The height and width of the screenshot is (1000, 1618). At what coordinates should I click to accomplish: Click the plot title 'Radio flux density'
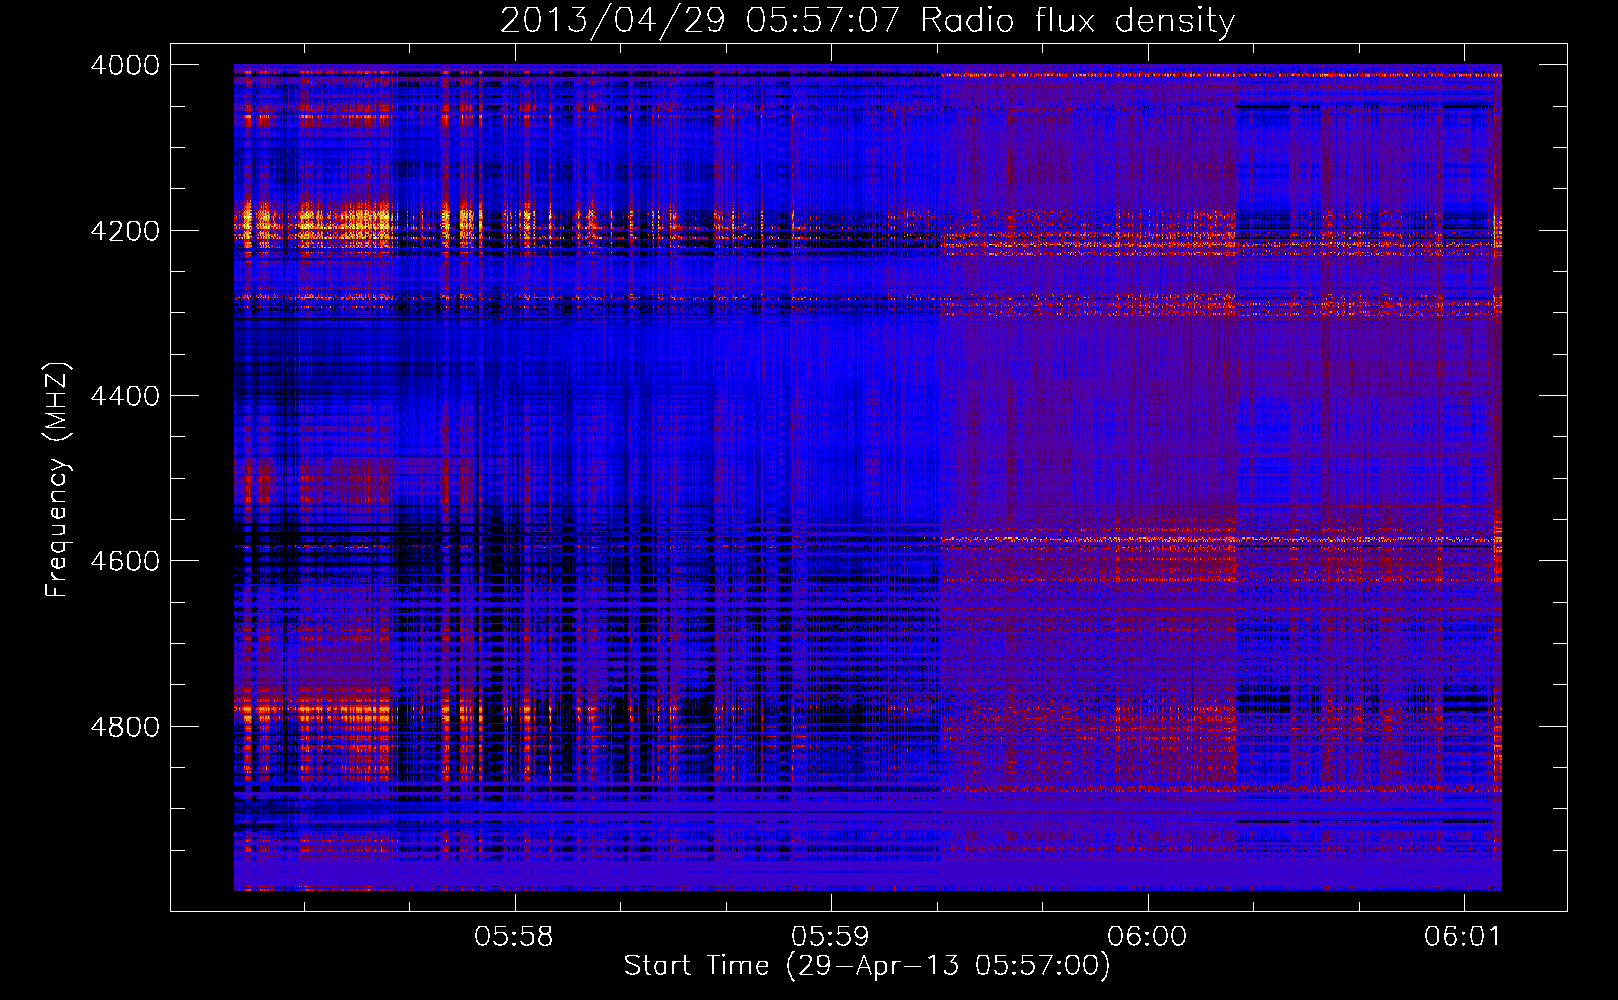[x=867, y=20]
